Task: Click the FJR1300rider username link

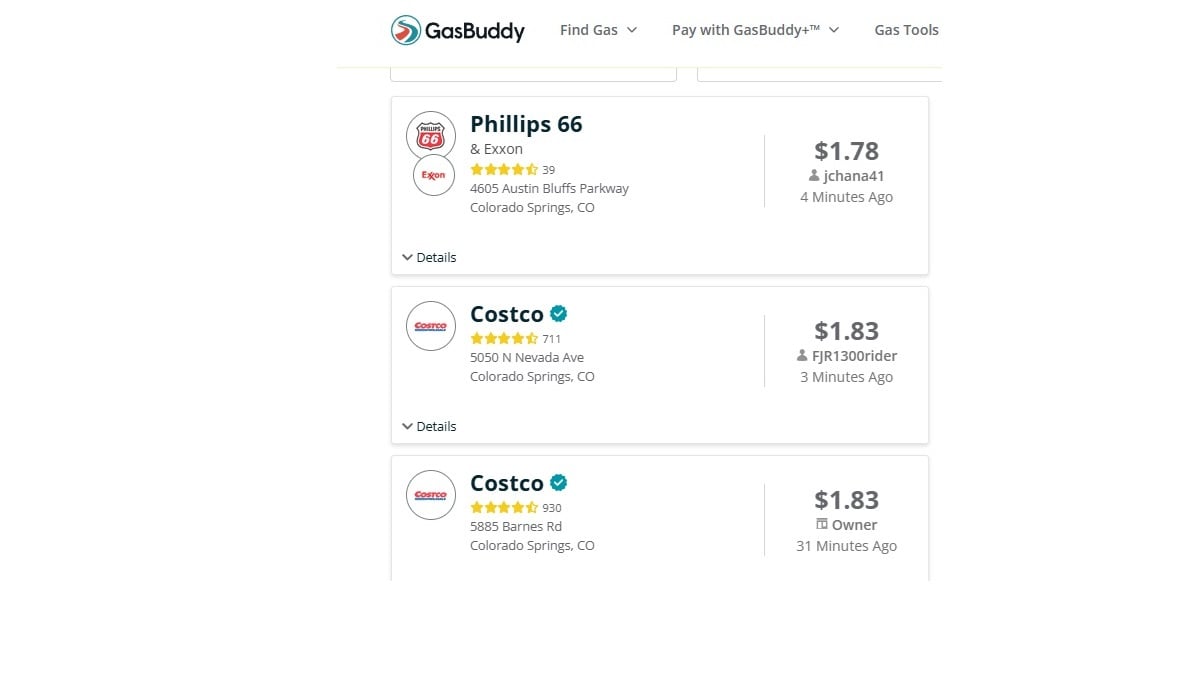Action: (x=854, y=356)
